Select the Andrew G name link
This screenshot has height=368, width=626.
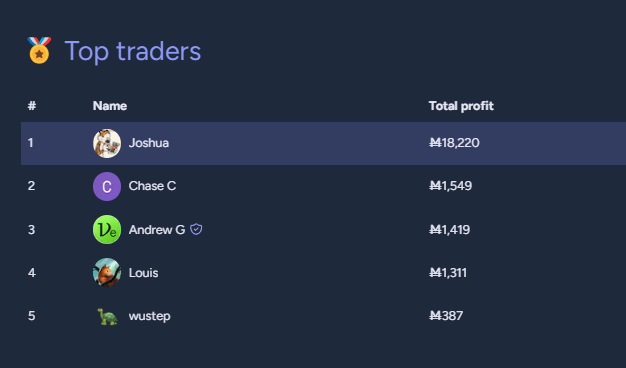click(157, 230)
